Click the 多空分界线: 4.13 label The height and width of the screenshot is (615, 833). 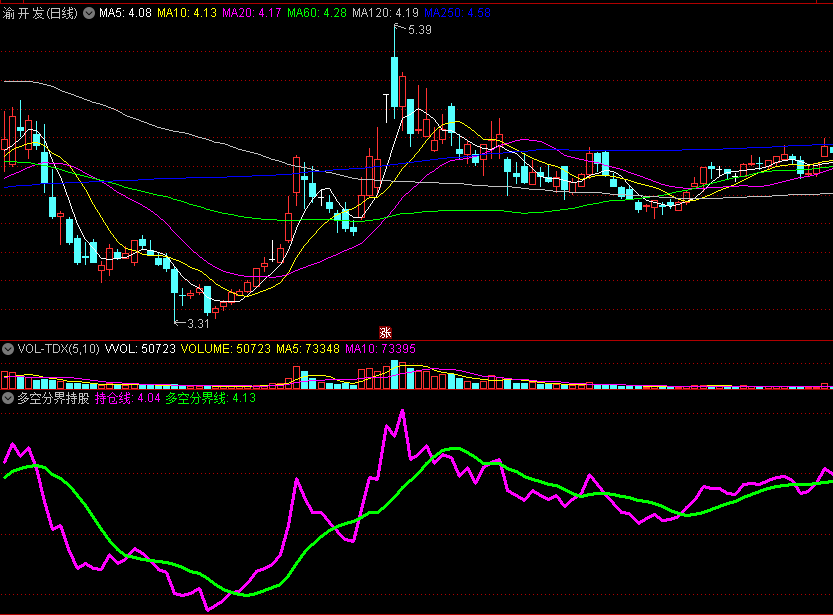210,398
